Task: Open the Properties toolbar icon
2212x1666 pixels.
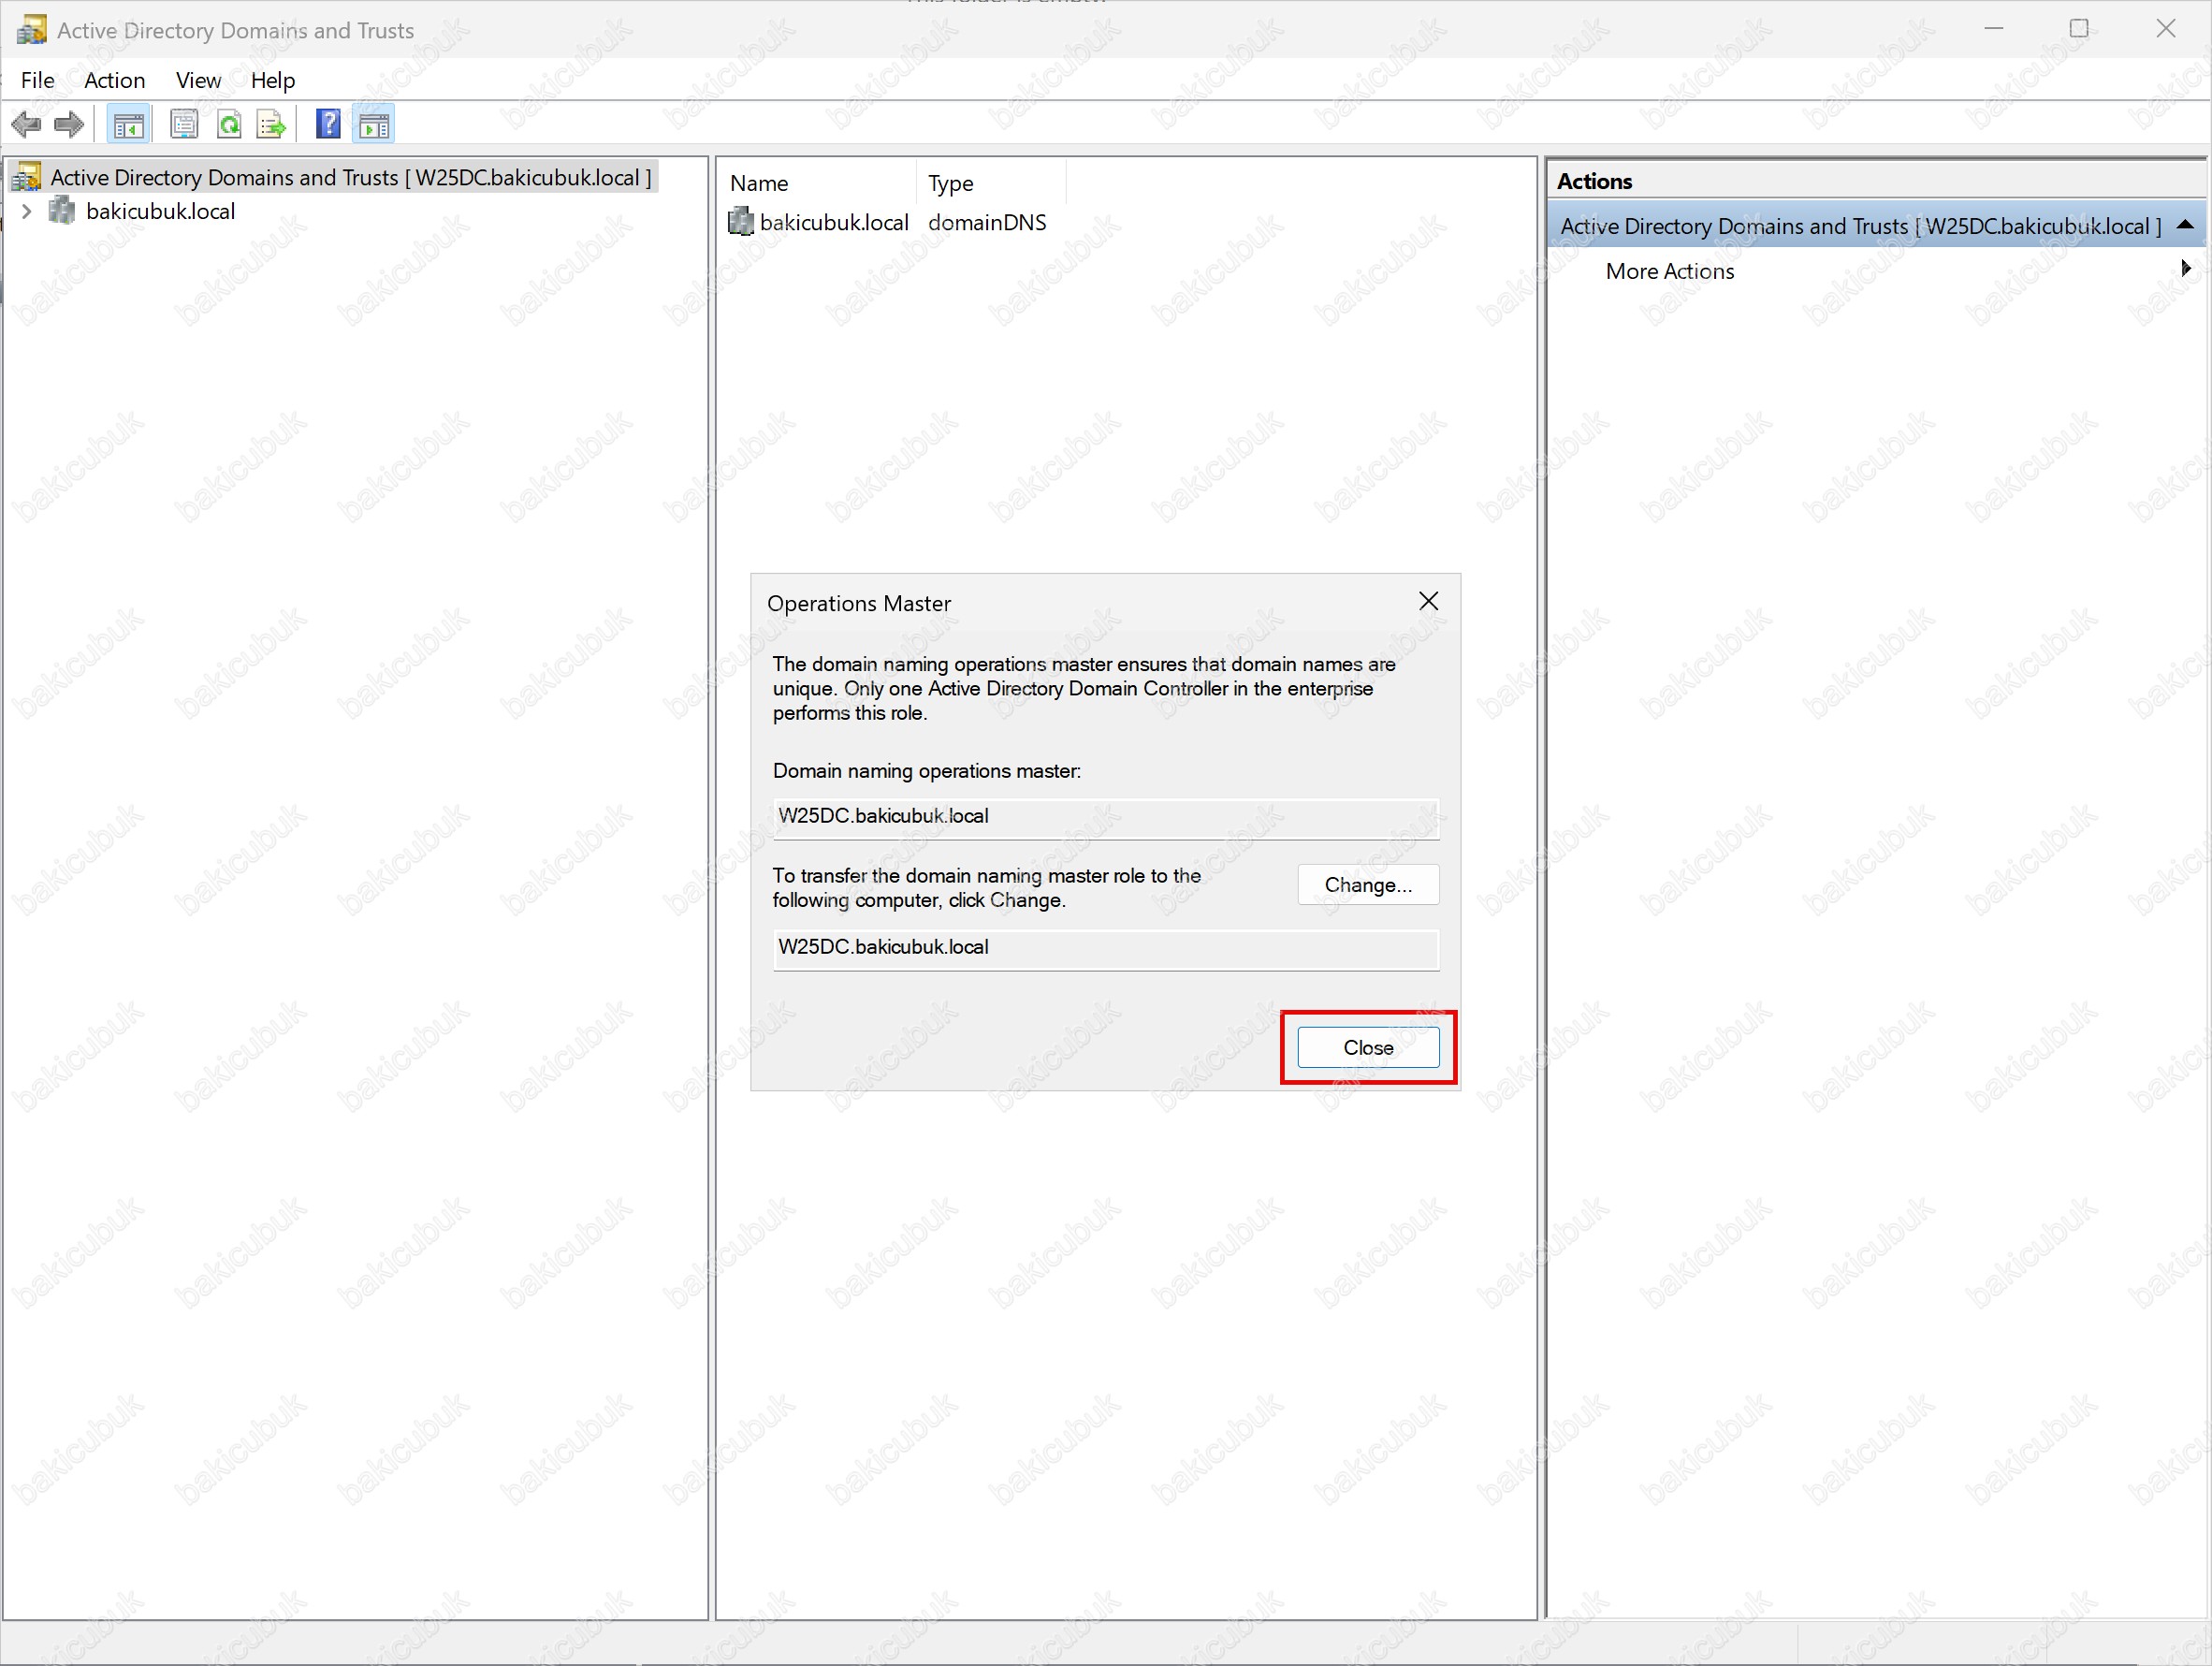Action: 184,125
